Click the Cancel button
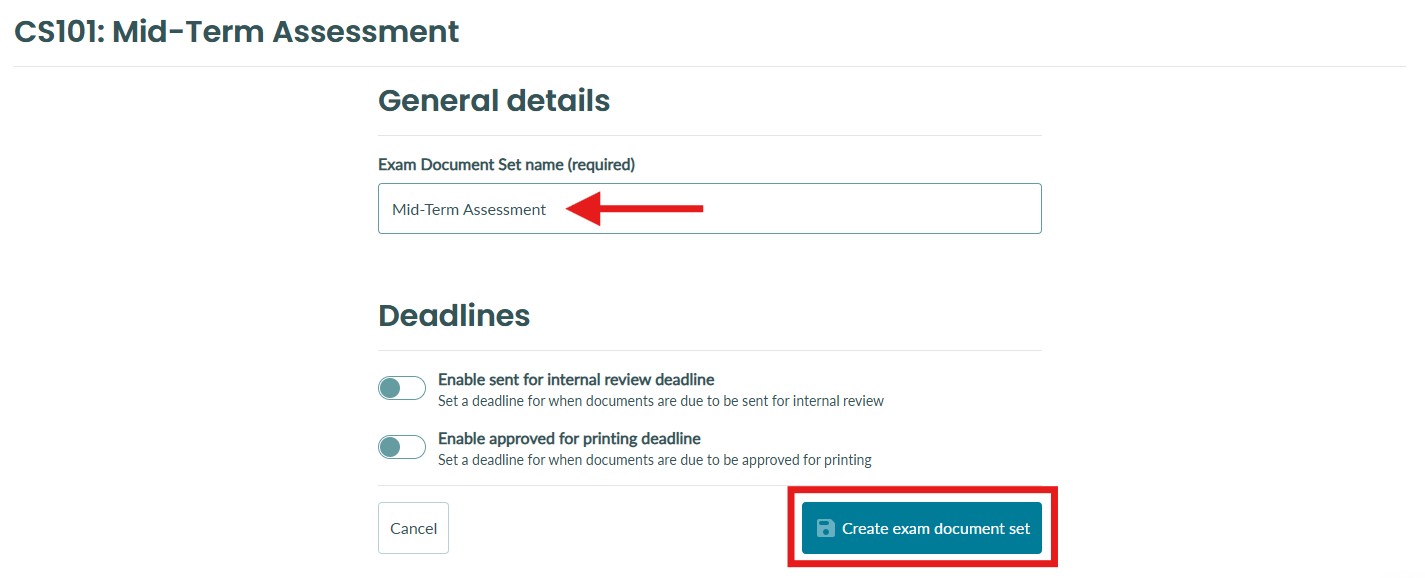Screen dimensions: 1425x578 tap(413, 528)
